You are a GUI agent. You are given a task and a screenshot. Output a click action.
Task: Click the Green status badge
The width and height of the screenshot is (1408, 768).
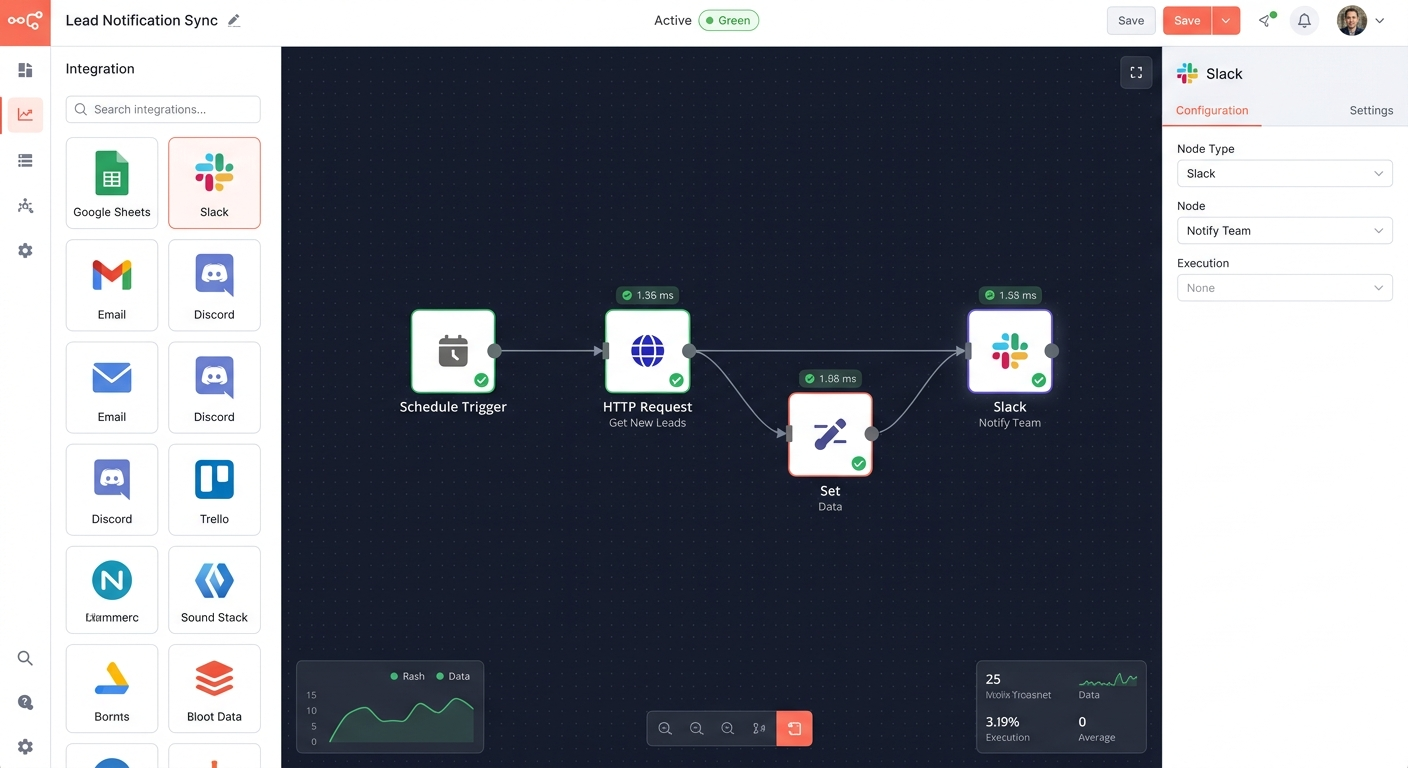click(x=729, y=20)
